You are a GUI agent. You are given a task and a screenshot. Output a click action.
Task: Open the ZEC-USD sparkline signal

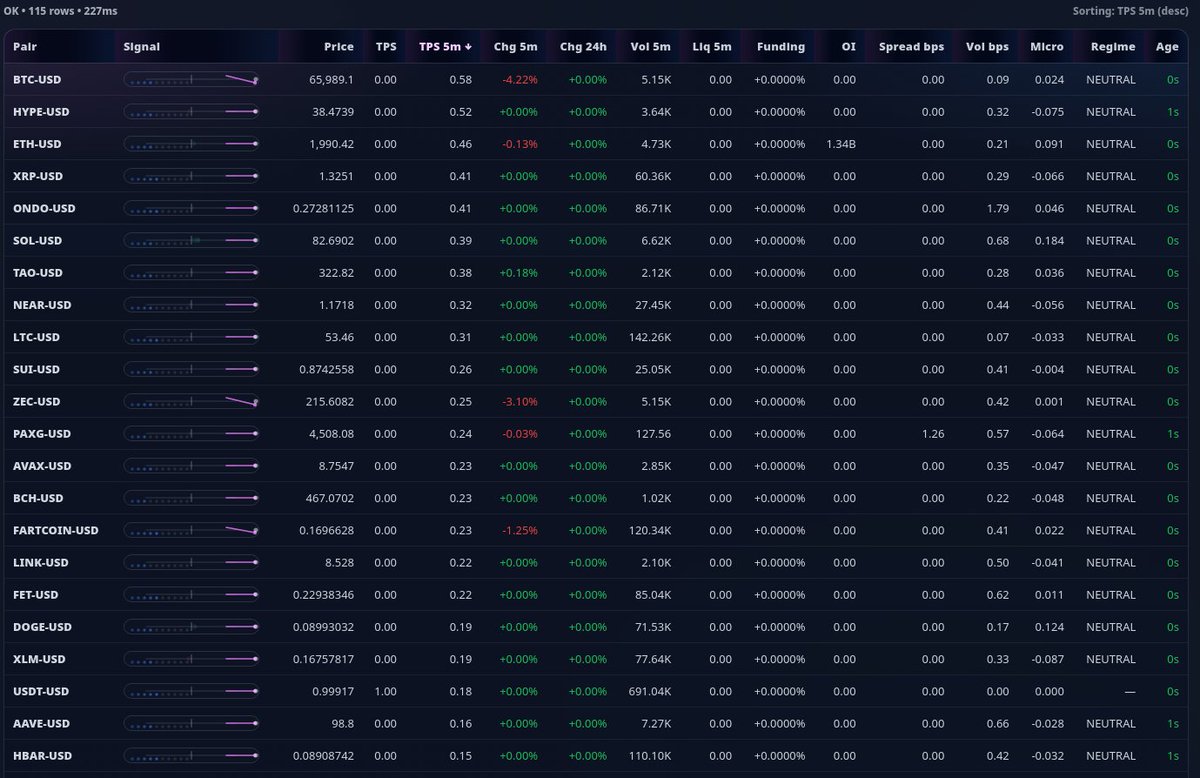coord(191,402)
